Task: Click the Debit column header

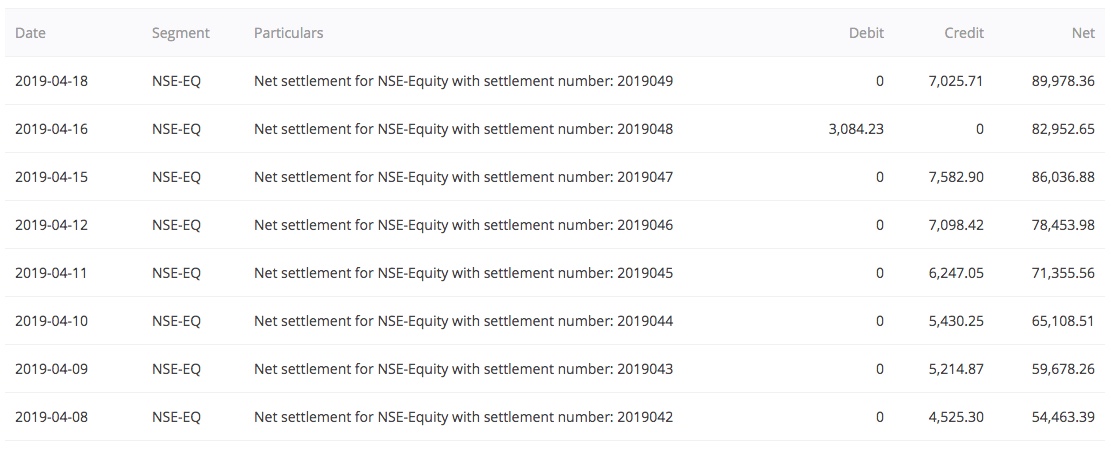Action: point(866,33)
